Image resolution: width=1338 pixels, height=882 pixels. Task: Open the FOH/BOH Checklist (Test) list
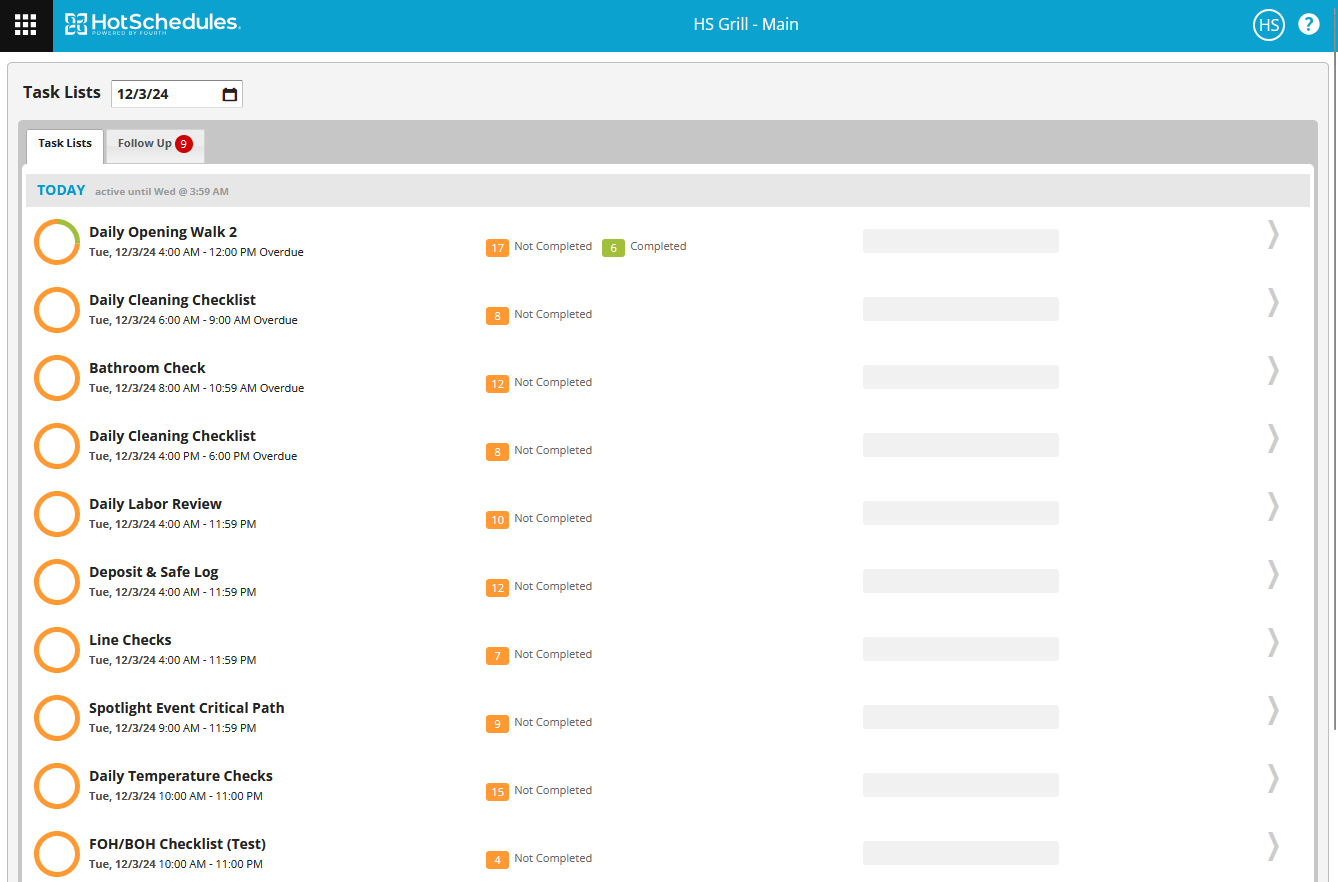177,844
